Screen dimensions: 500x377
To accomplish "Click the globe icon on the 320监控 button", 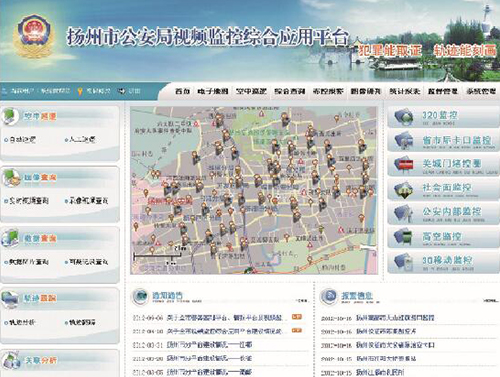I will [404, 117].
